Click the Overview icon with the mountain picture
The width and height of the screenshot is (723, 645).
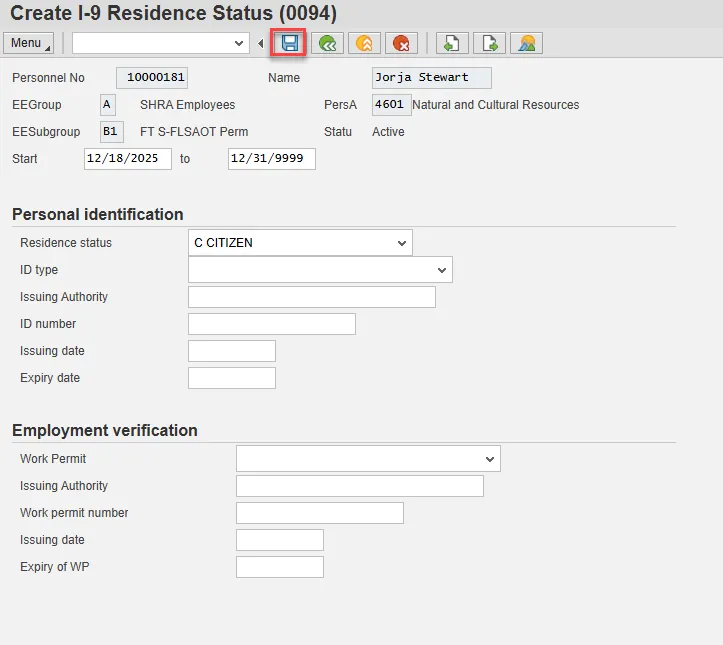point(526,43)
